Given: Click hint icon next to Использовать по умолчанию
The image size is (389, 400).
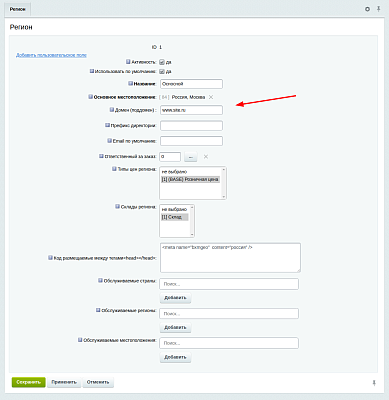Looking at the screenshot, I should pos(92,71).
